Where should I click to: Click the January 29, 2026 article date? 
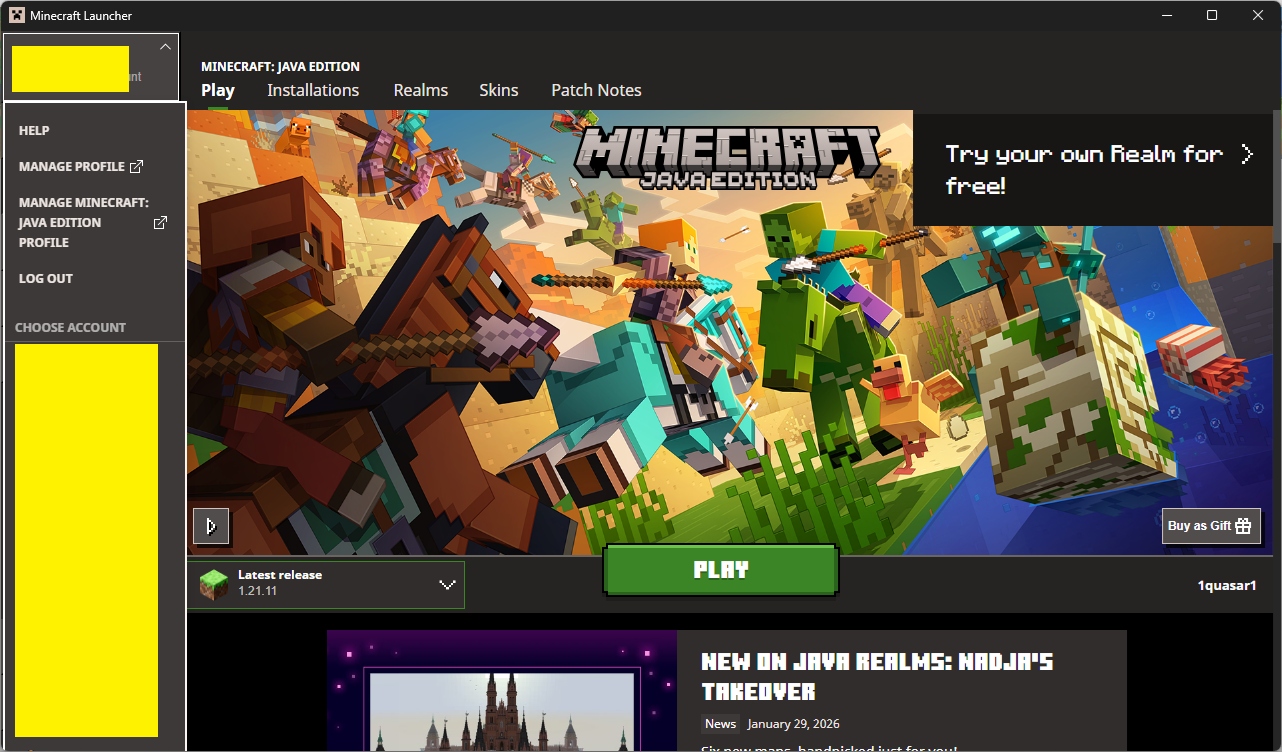coord(793,724)
